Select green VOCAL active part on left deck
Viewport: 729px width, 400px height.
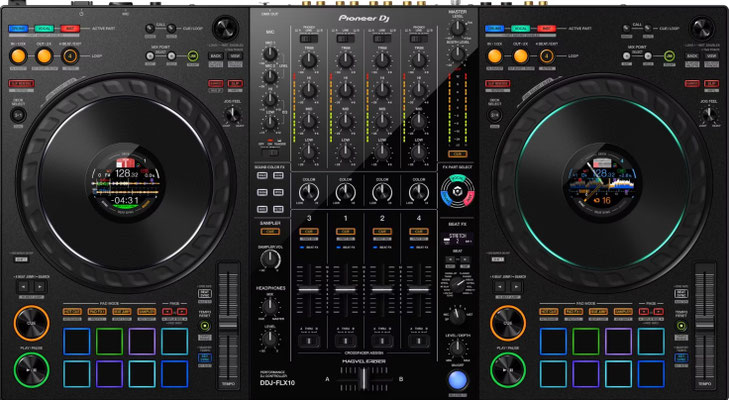click(x=44, y=29)
